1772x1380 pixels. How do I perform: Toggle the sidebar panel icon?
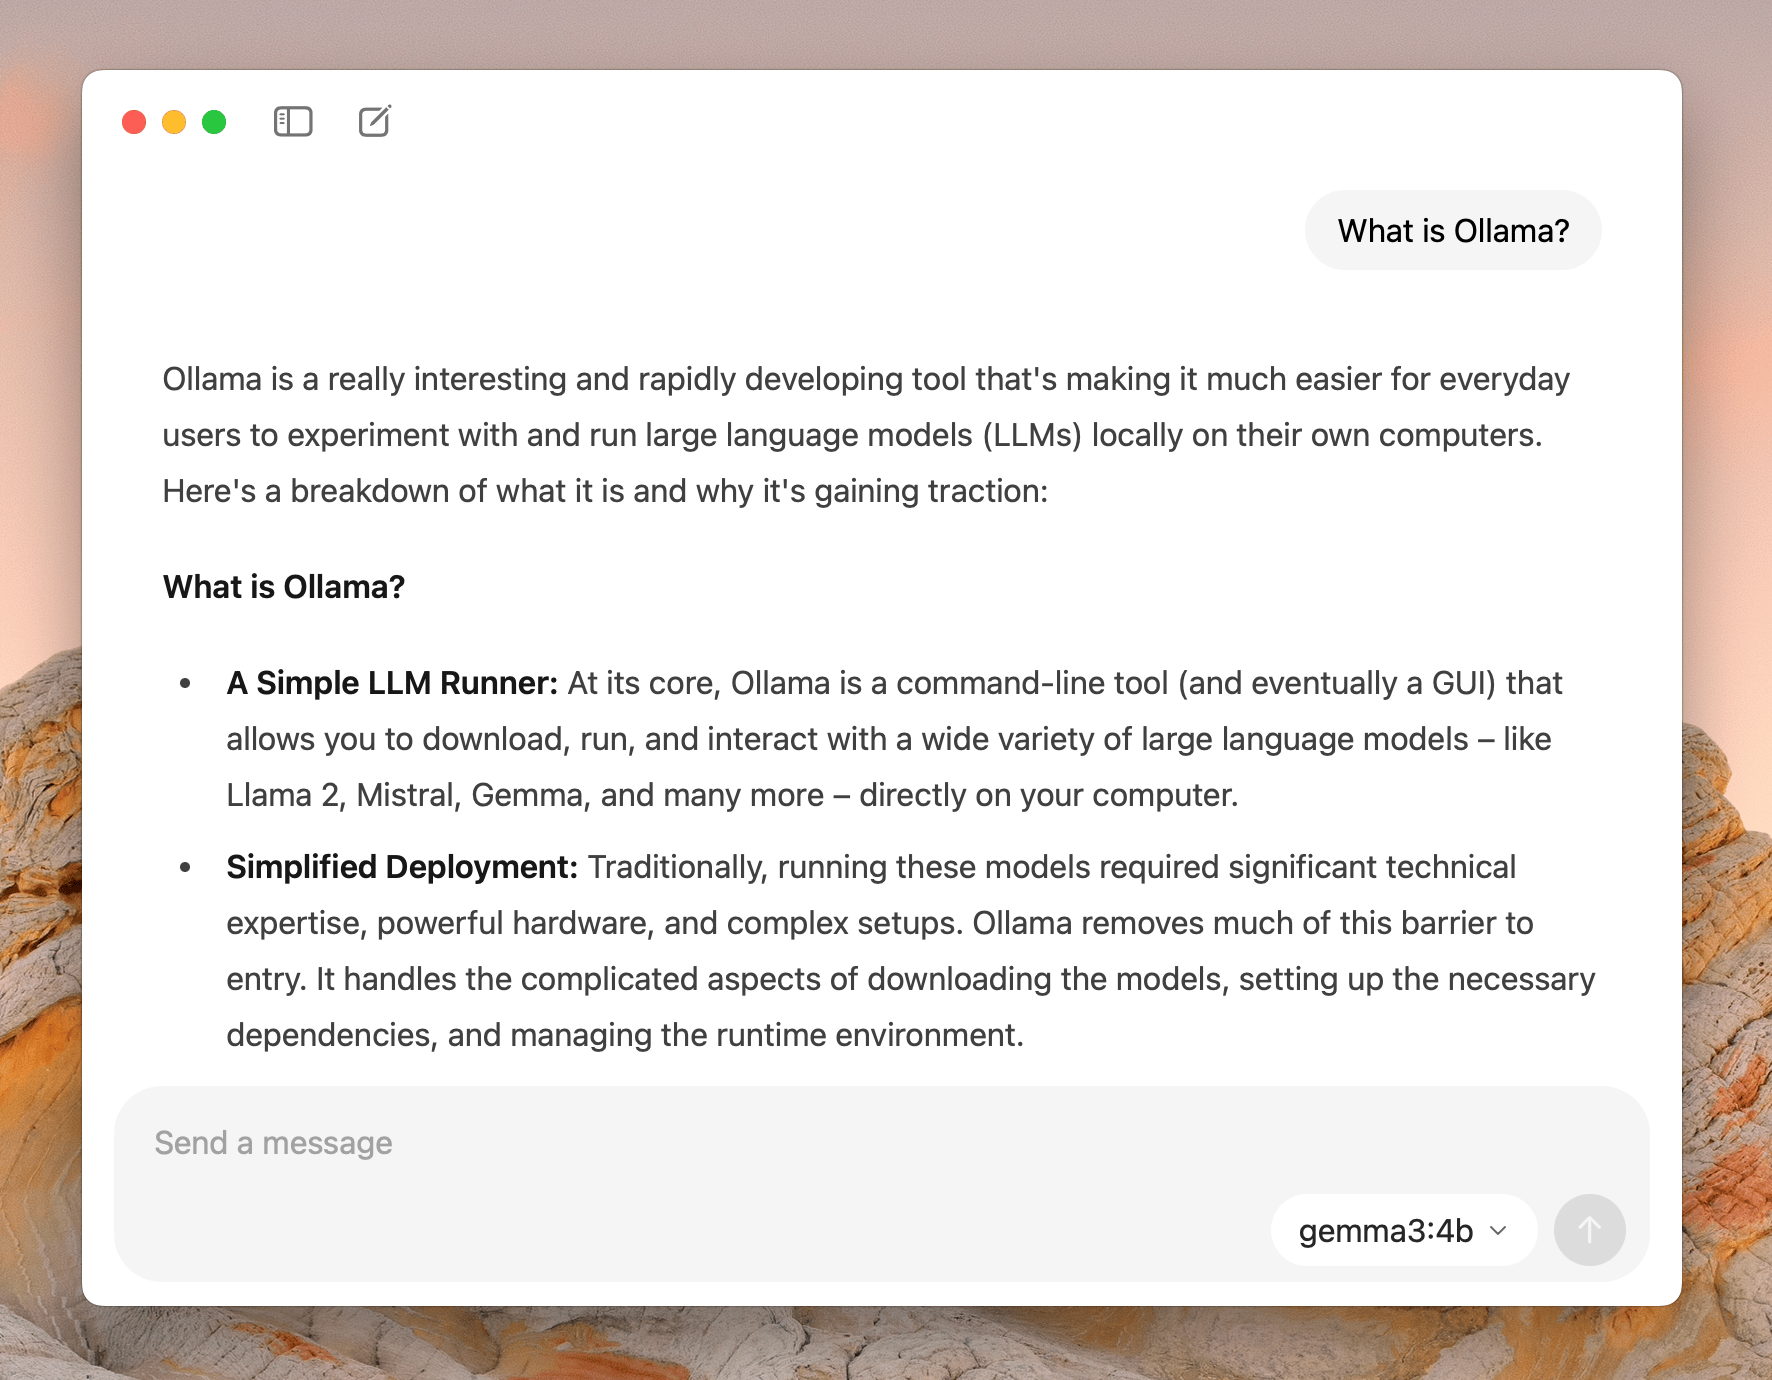click(293, 122)
